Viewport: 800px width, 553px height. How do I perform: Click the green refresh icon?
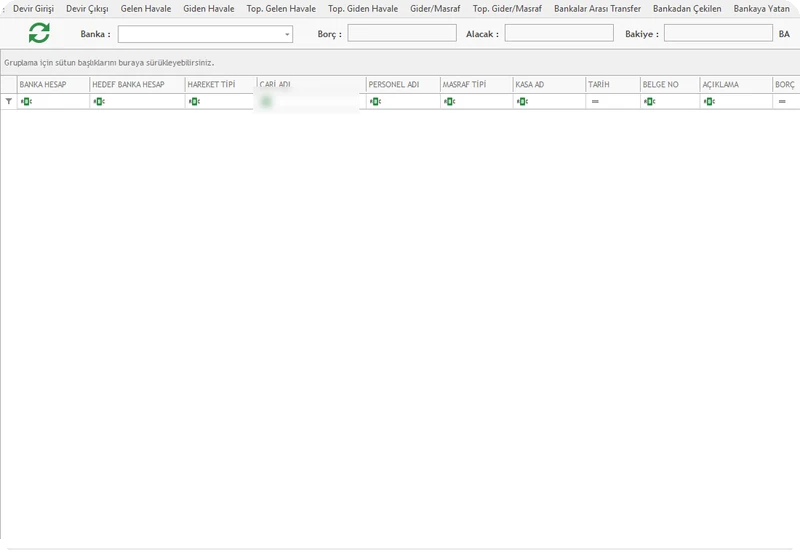(39, 33)
